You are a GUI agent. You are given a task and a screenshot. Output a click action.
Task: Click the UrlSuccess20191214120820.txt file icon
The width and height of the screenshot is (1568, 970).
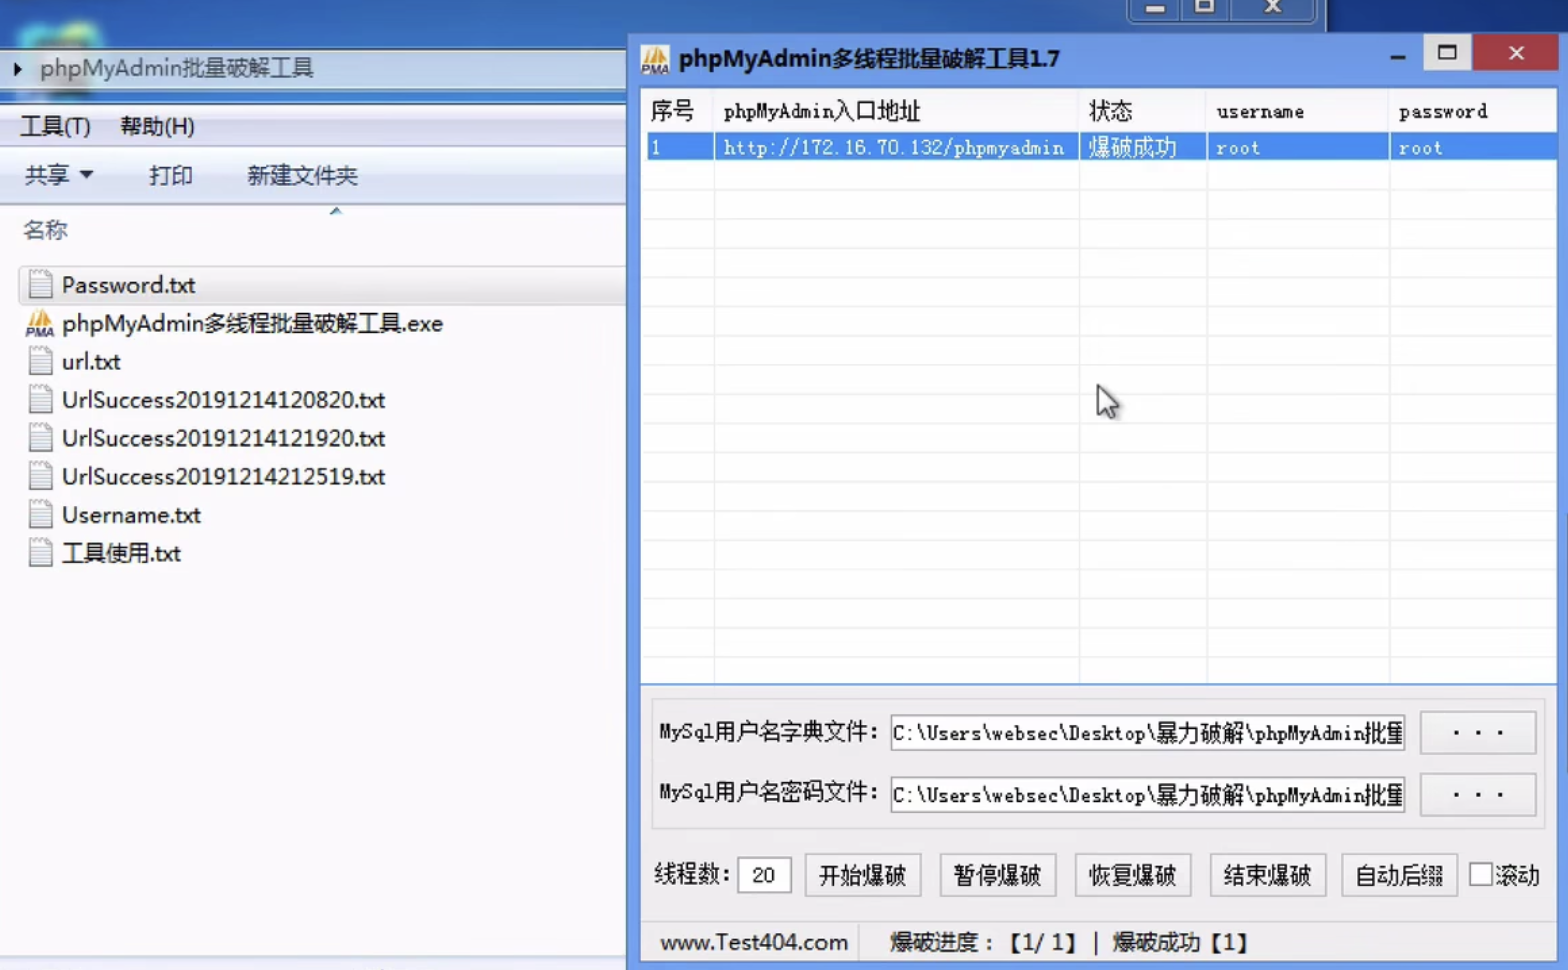pyautogui.click(x=40, y=400)
